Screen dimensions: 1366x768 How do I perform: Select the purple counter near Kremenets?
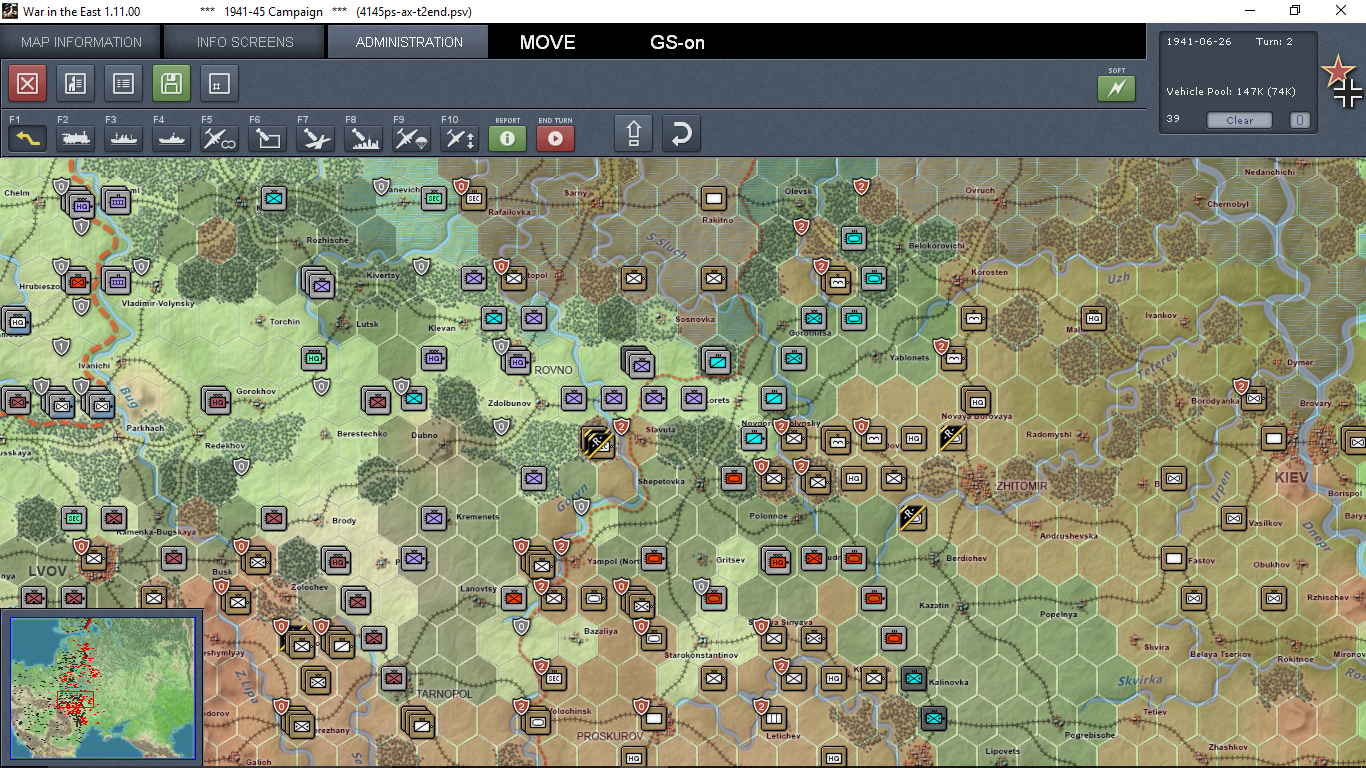click(x=433, y=518)
